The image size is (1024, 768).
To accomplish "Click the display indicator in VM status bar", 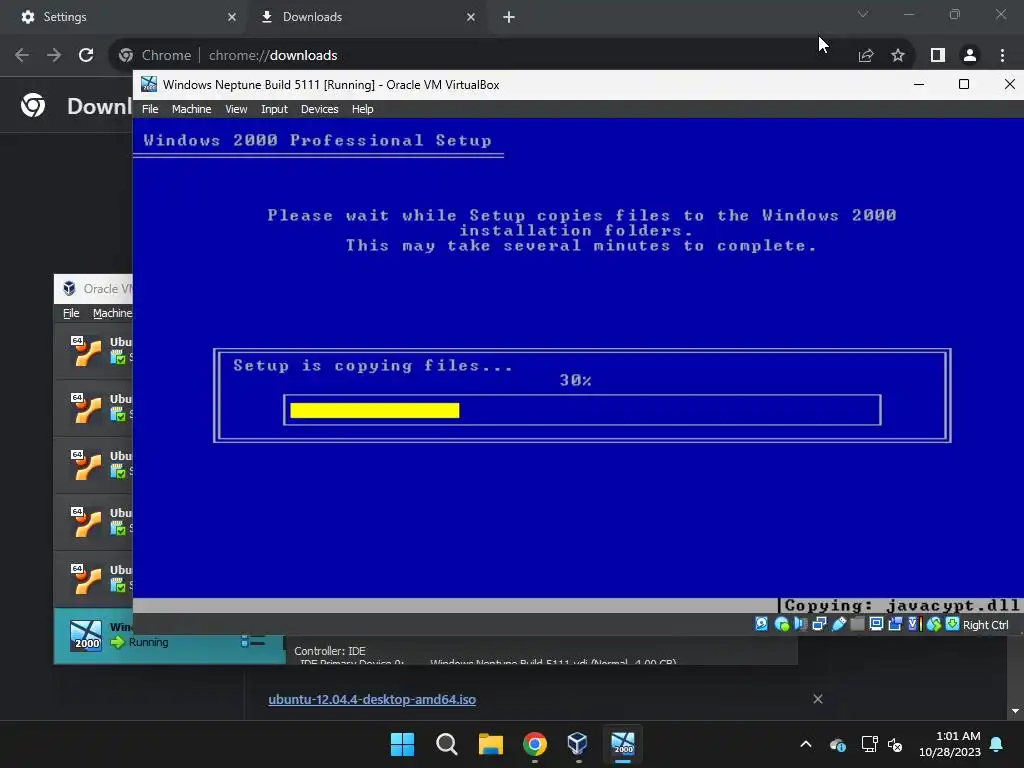I will coord(876,624).
